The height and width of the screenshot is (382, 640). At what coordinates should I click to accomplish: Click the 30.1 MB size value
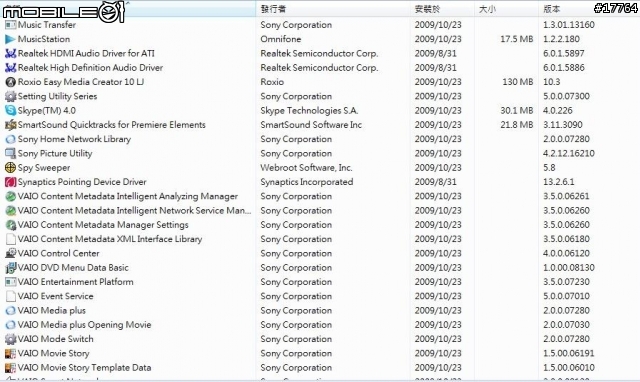click(517, 111)
